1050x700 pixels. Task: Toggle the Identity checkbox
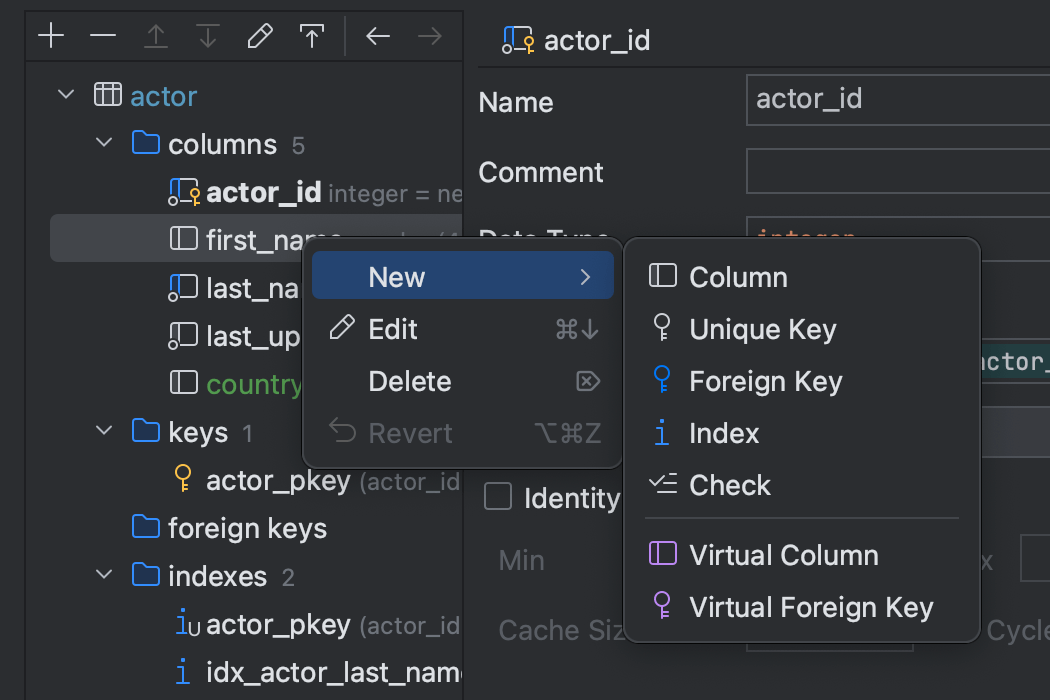coord(497,497)
